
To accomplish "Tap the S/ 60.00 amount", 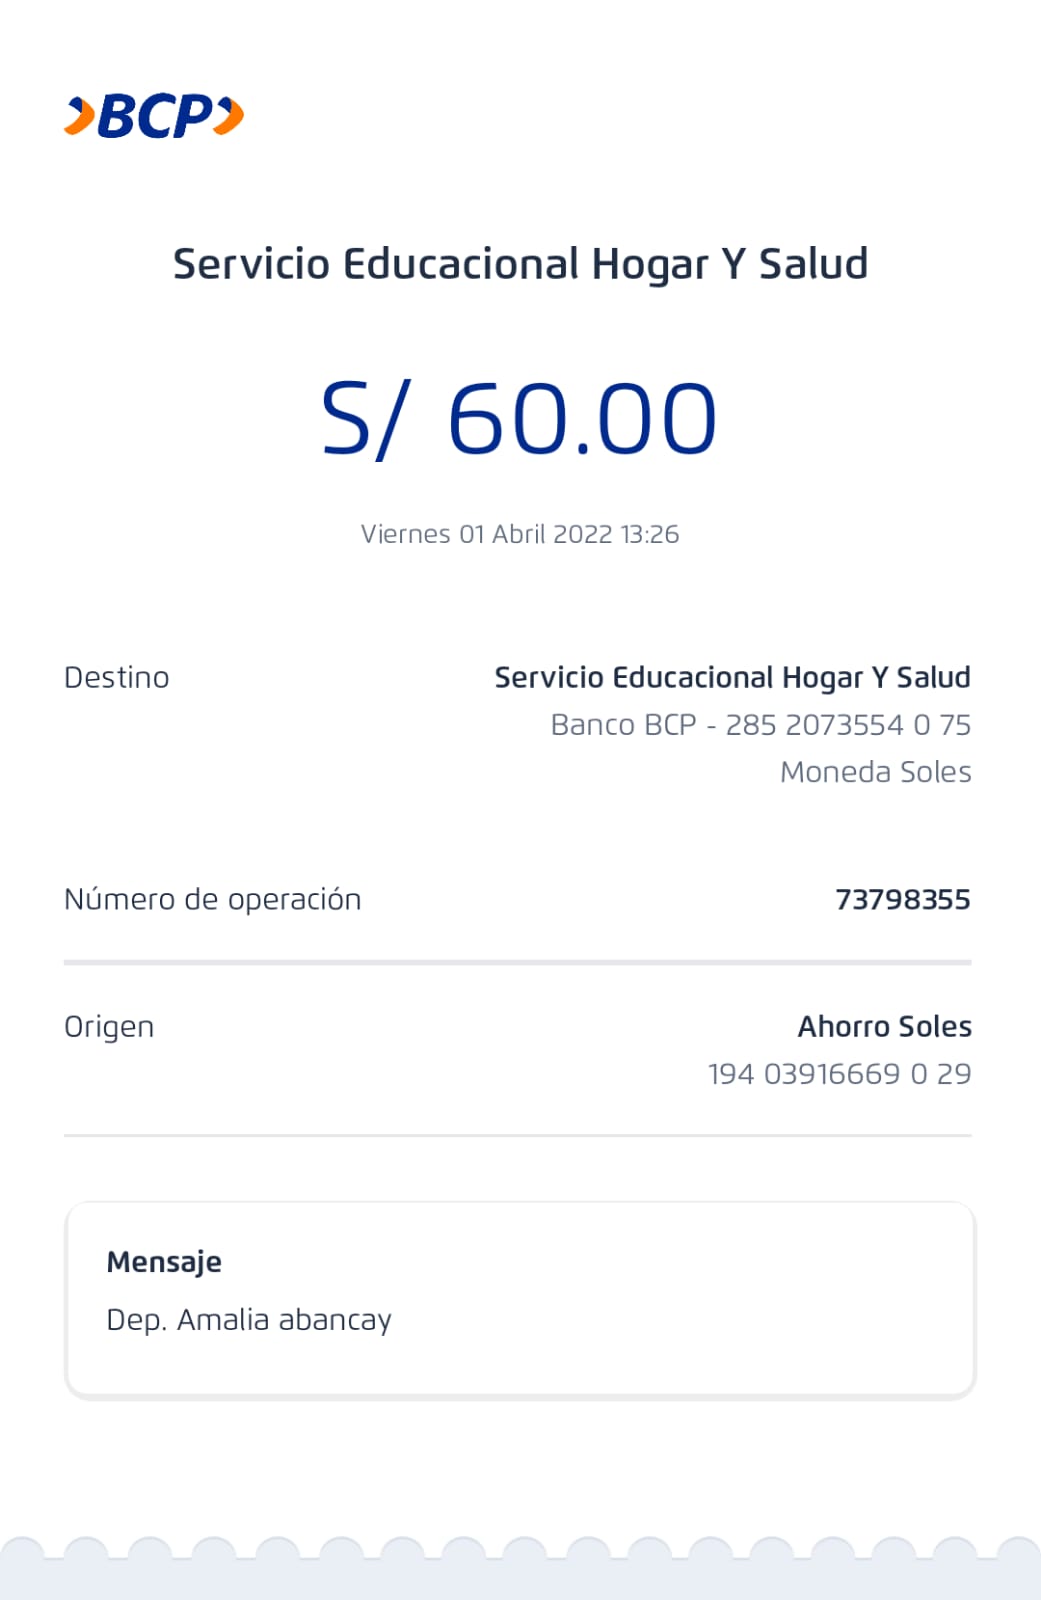I will point(519,419).
